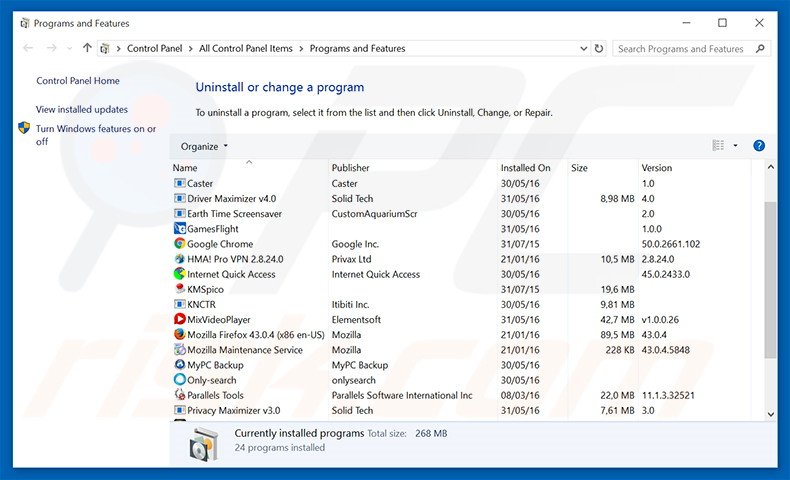Click the scrollbar down arrow

pos(770,414)
